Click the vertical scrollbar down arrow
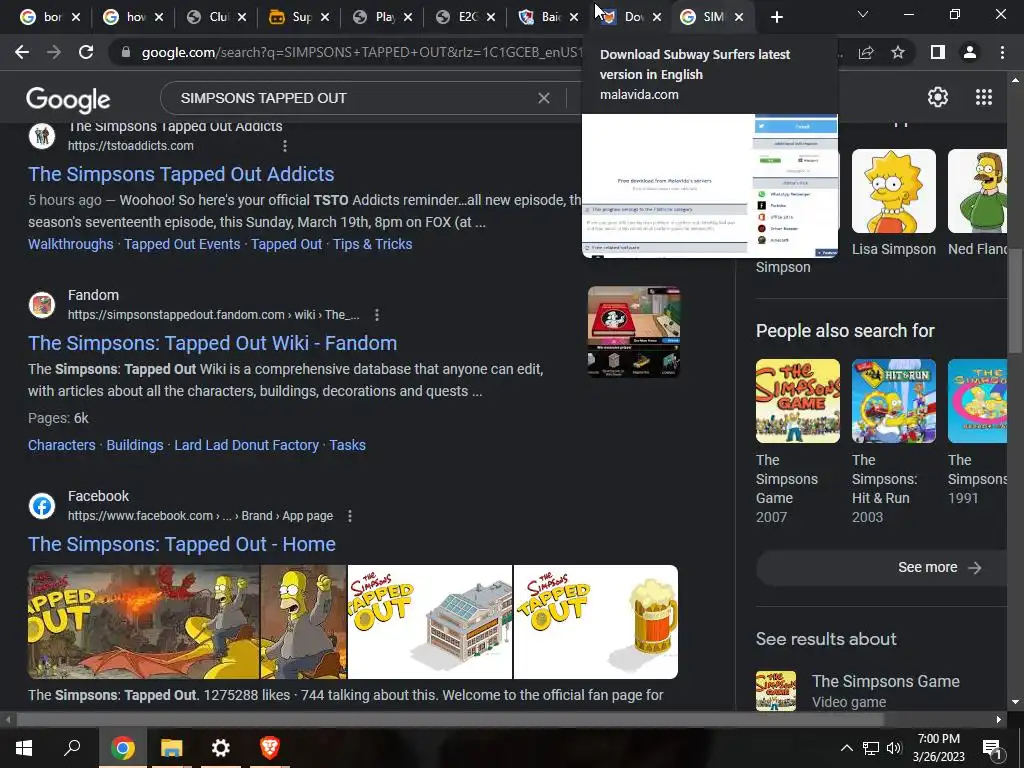Image resolution: width=1024 pixels, height=768 pixels. point(1014,702)
